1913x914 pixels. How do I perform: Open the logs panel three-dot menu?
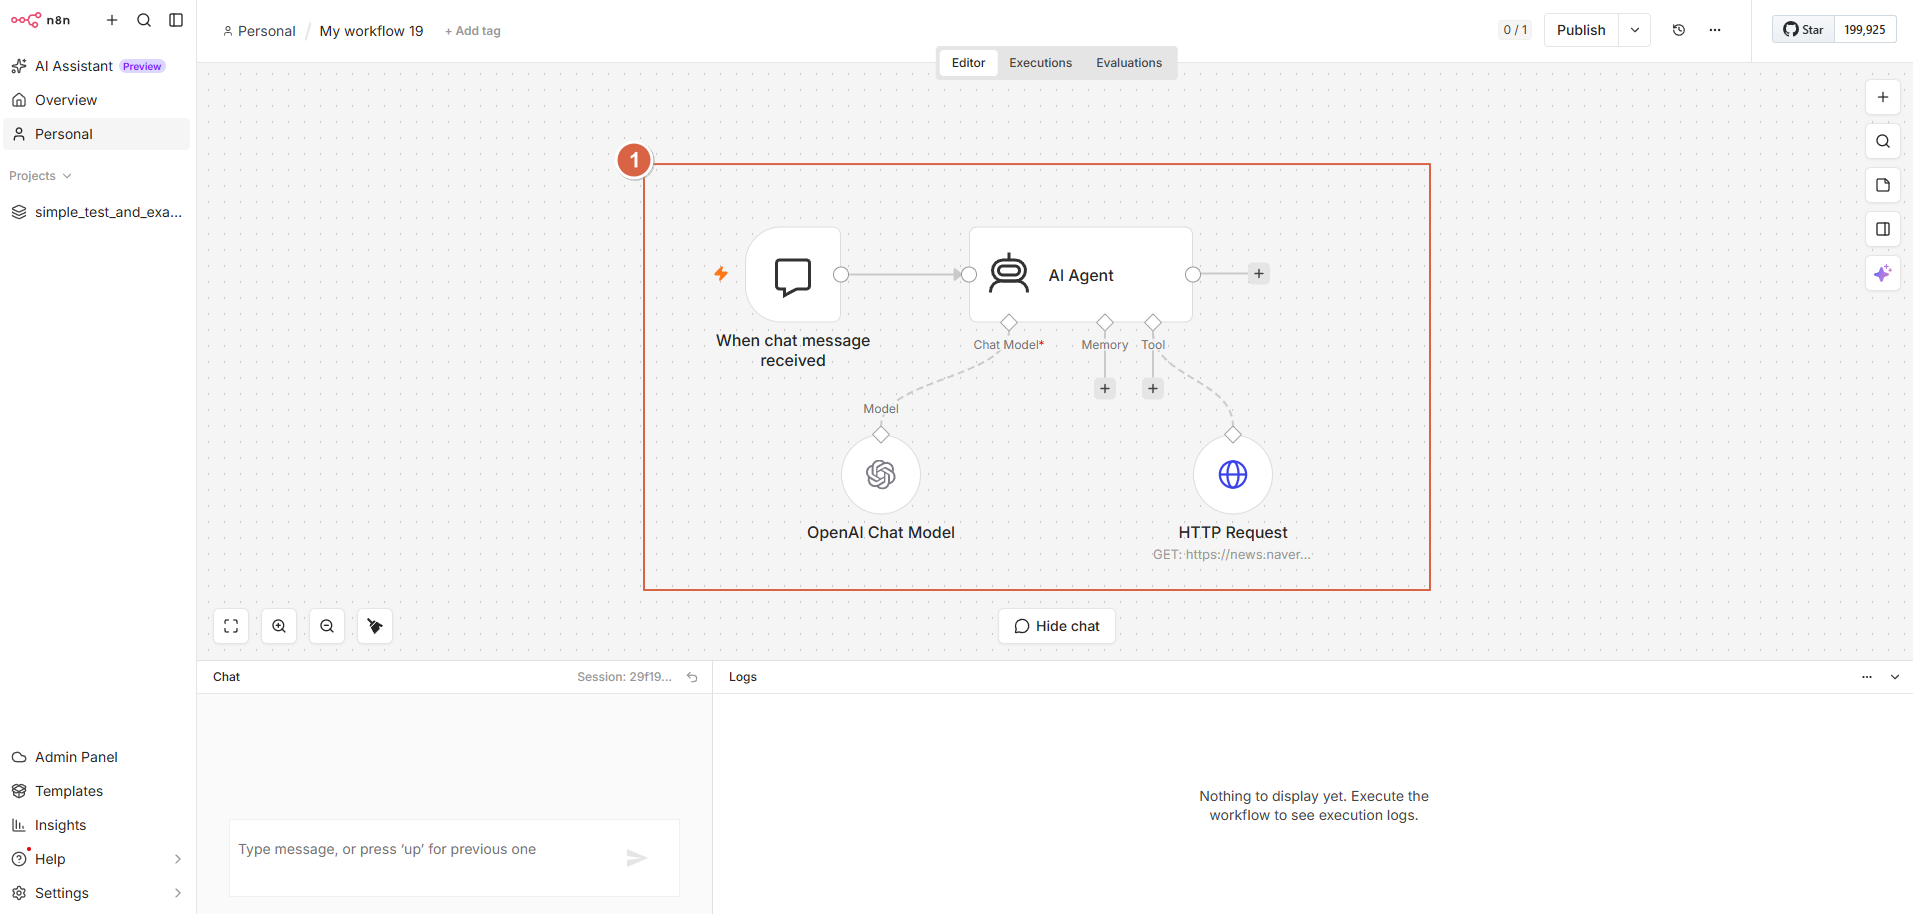[1867, 677]
